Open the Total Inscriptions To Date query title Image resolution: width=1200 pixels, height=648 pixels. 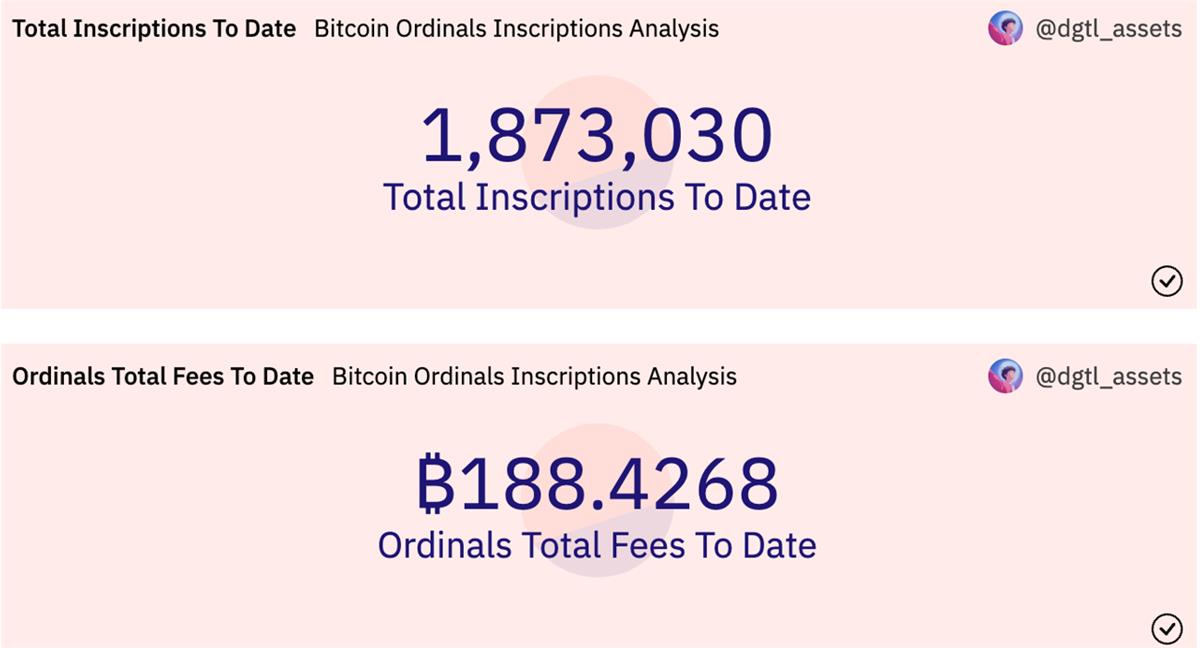tap(154, 29)
